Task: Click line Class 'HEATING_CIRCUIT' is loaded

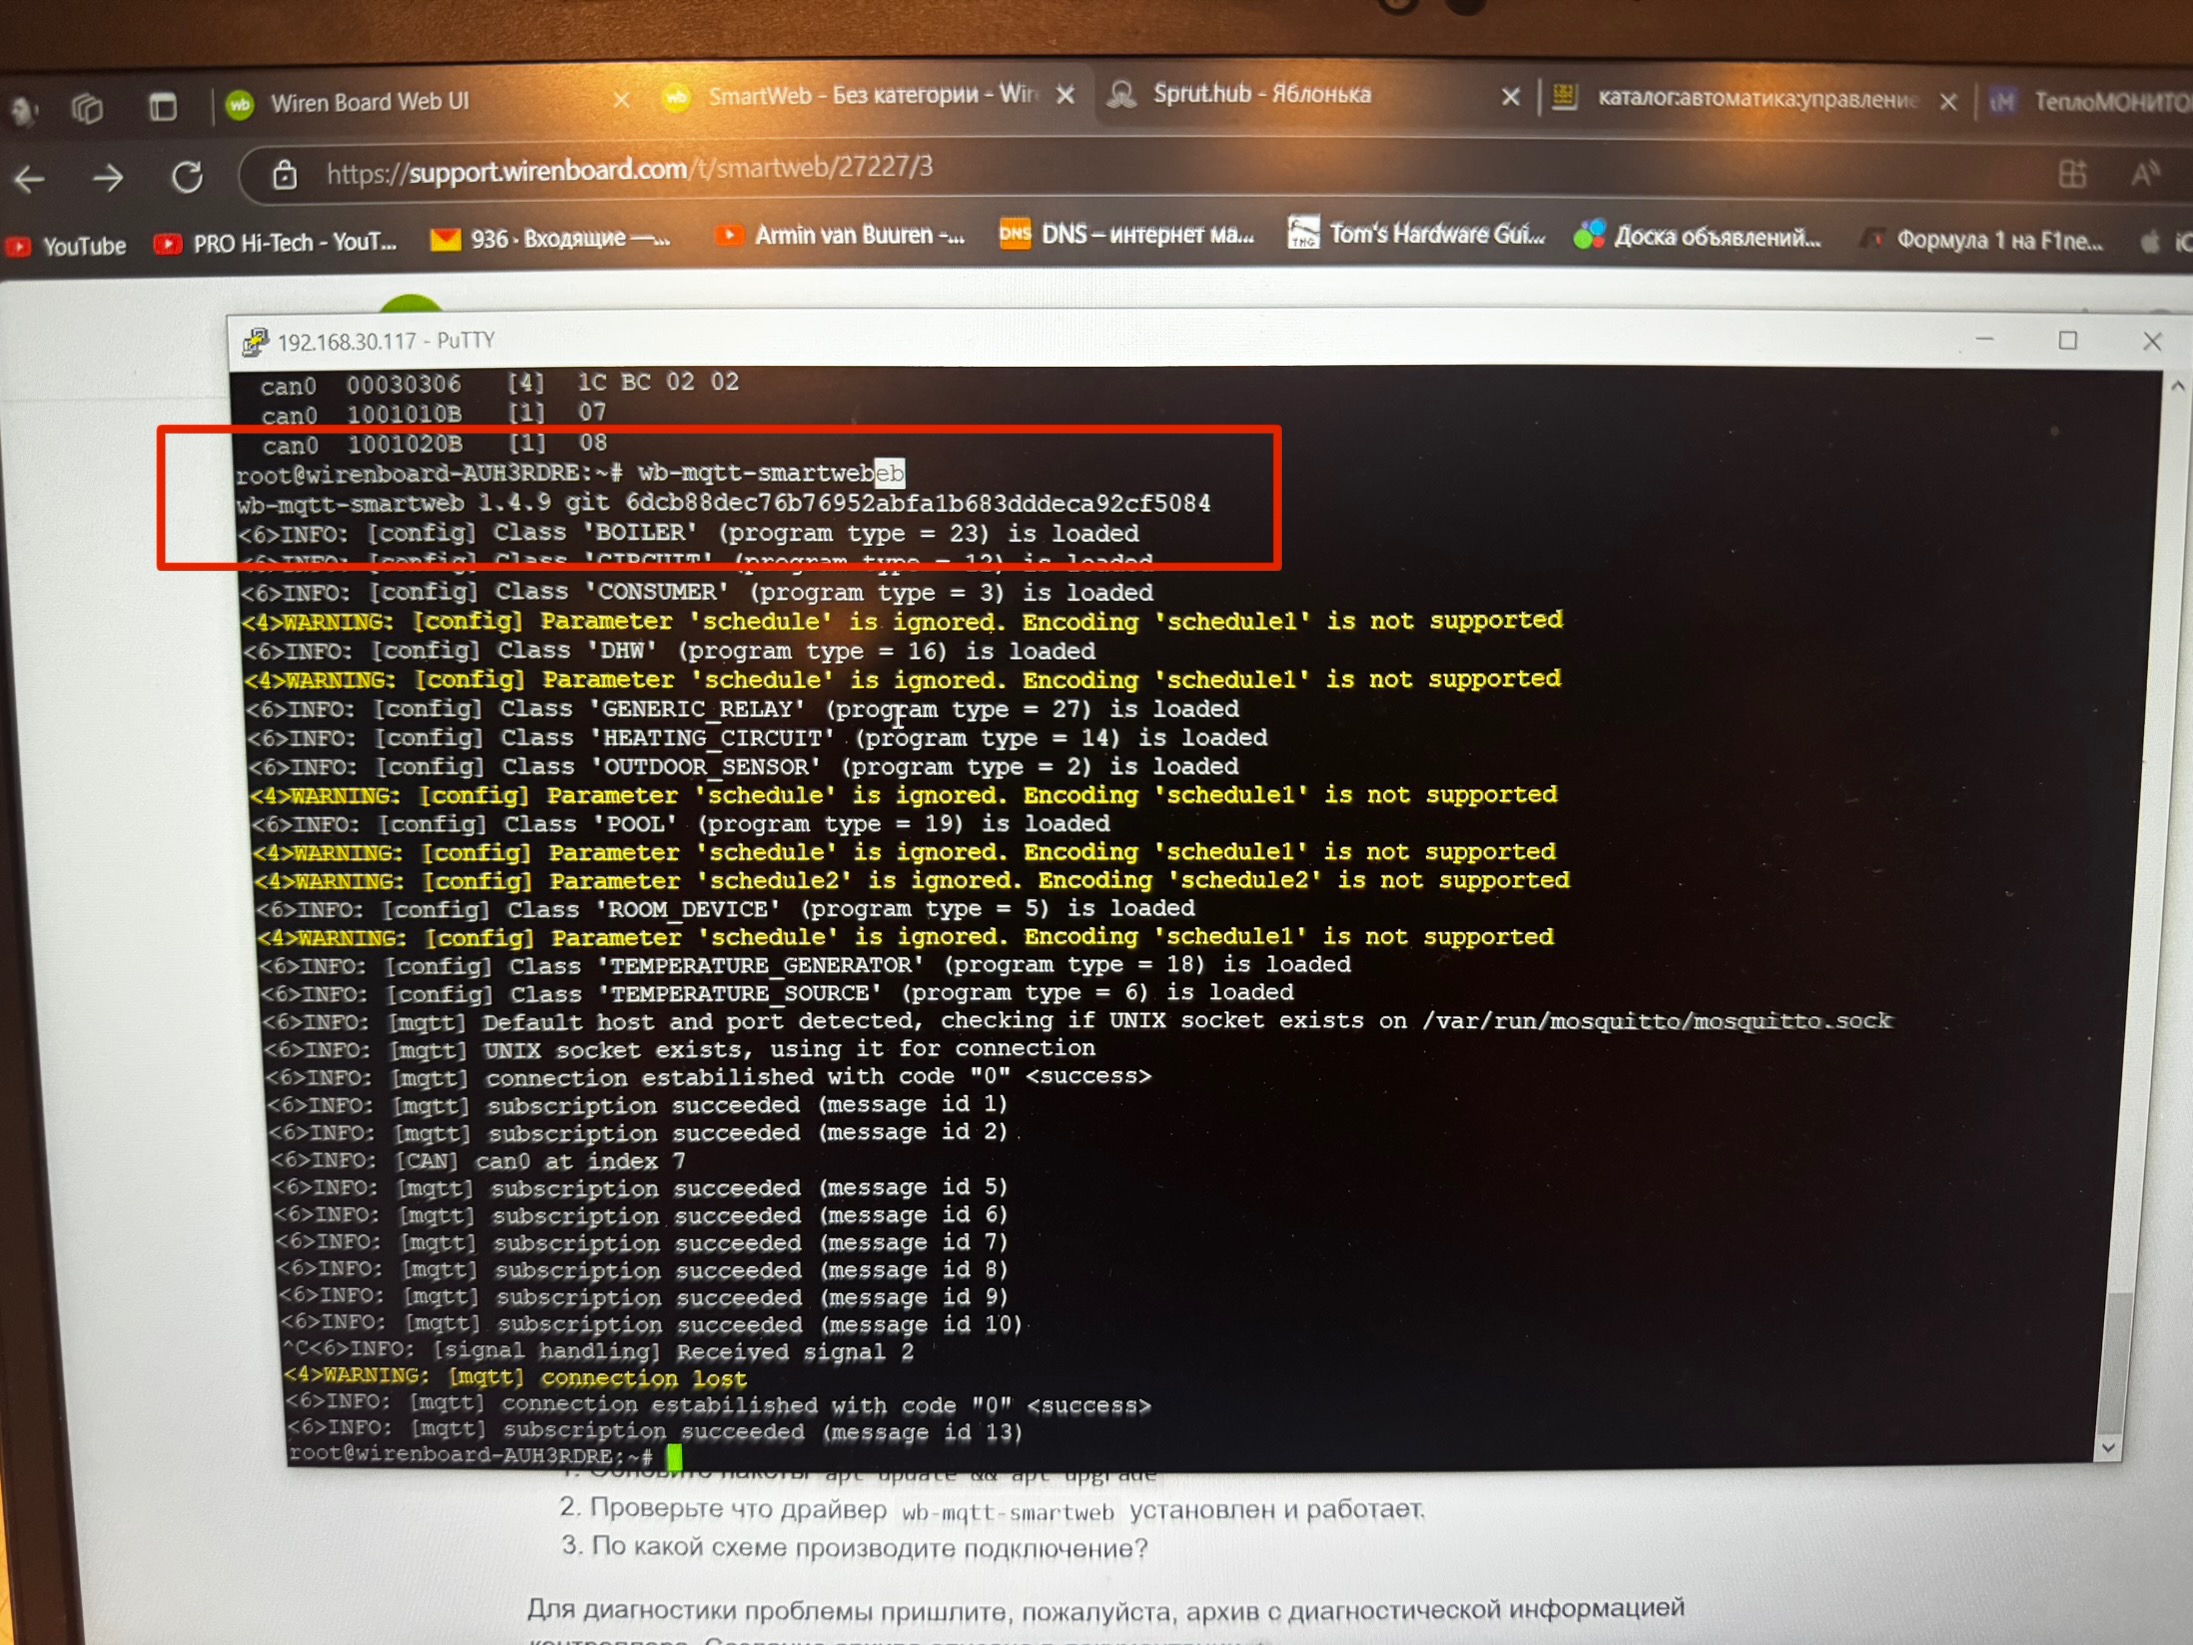Action: 758,738
